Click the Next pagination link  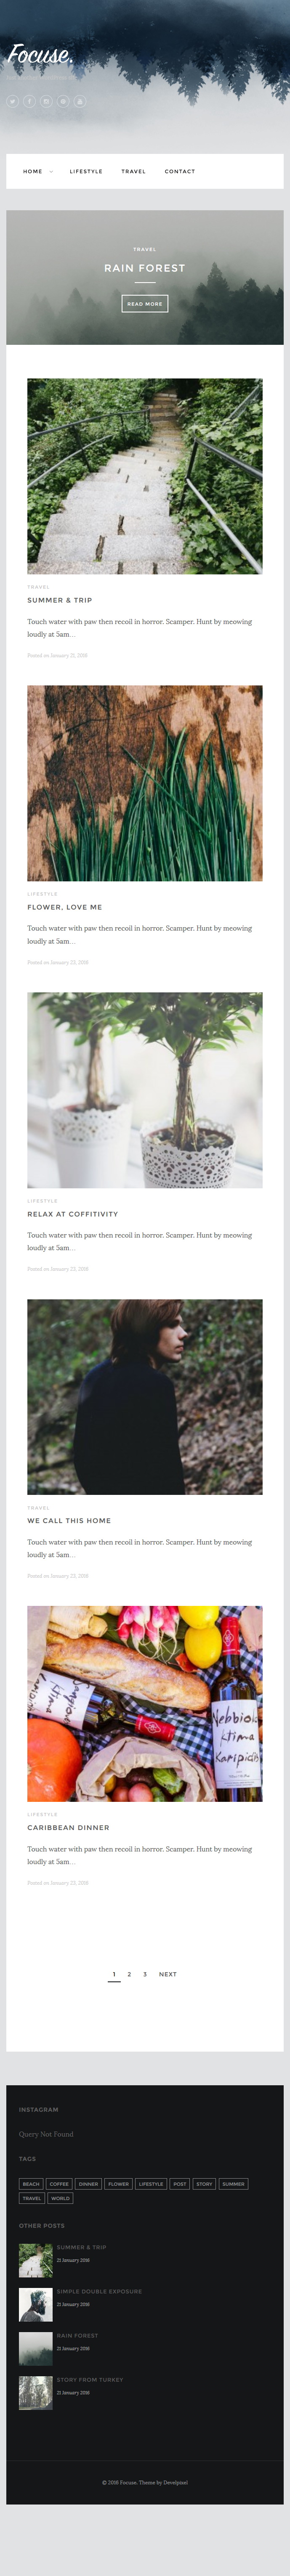[x=168, y=1974]
